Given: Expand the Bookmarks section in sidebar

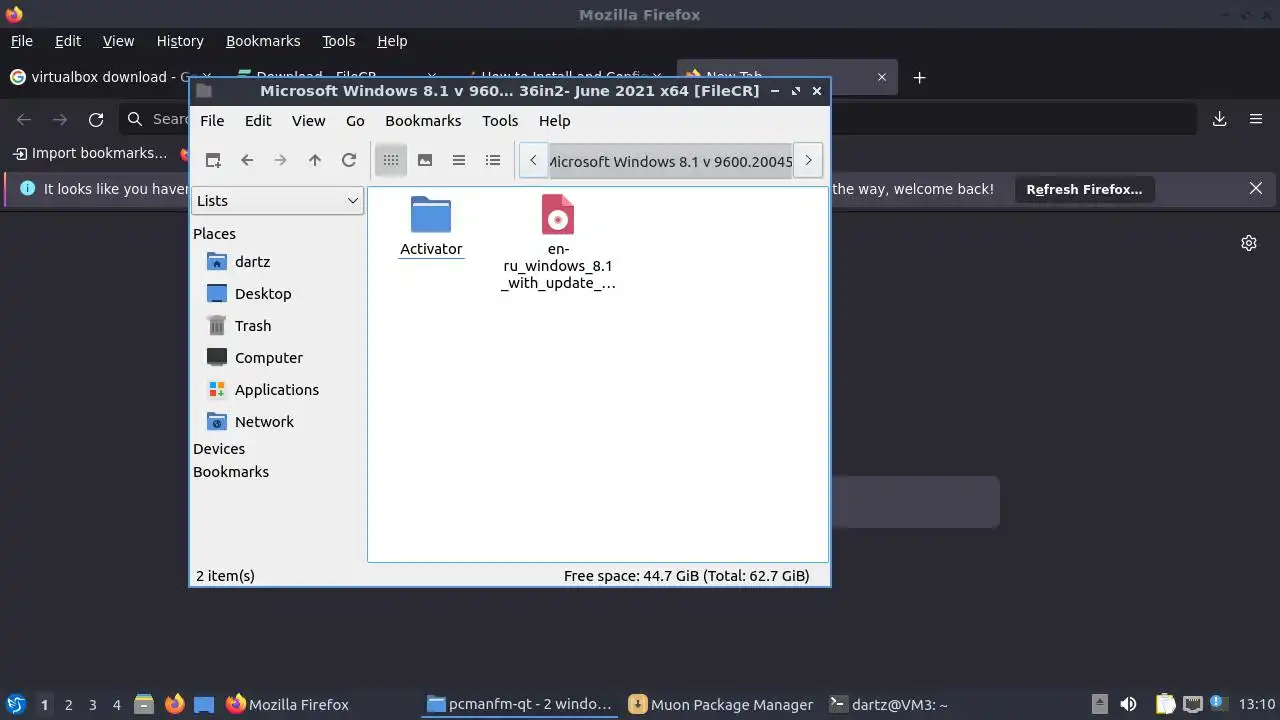Looking at the screenshot, I should point(231,472).
